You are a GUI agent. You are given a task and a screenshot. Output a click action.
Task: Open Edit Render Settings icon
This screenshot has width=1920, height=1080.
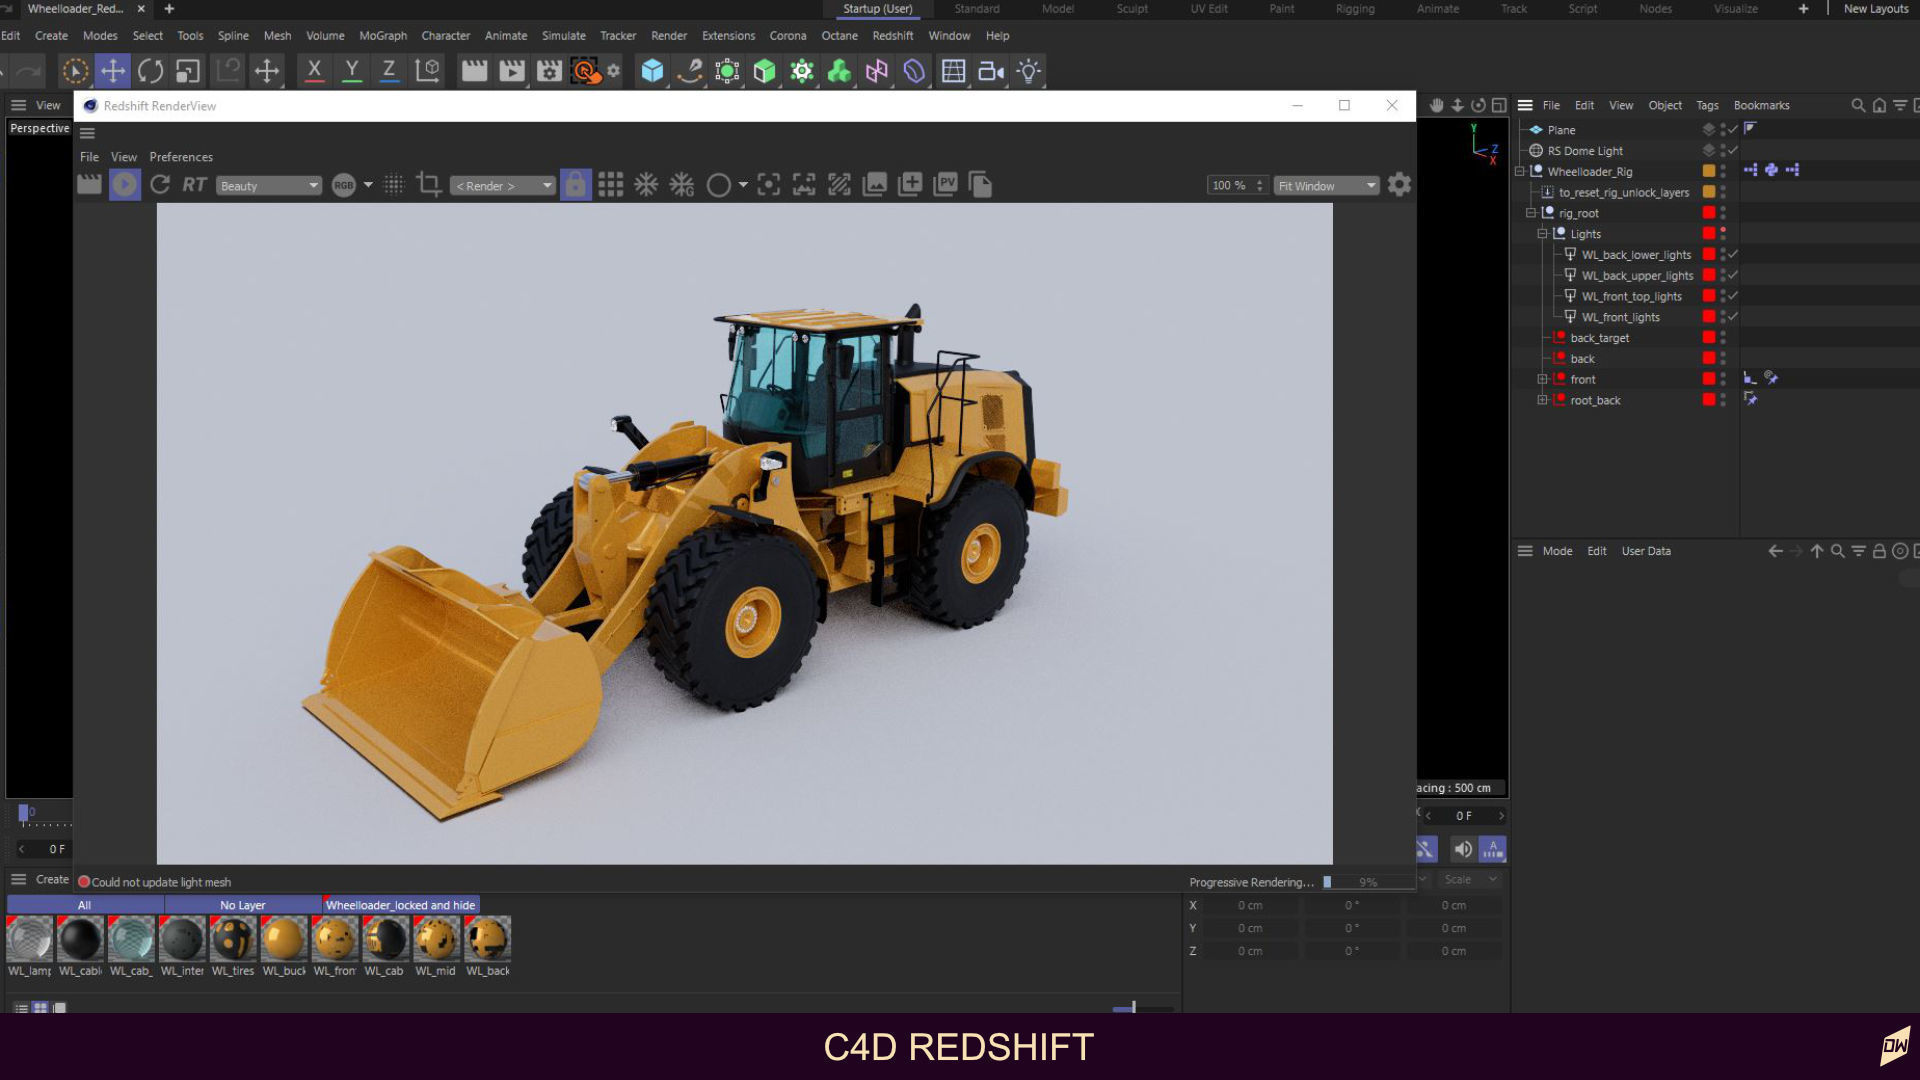click(x=549, y=71)
